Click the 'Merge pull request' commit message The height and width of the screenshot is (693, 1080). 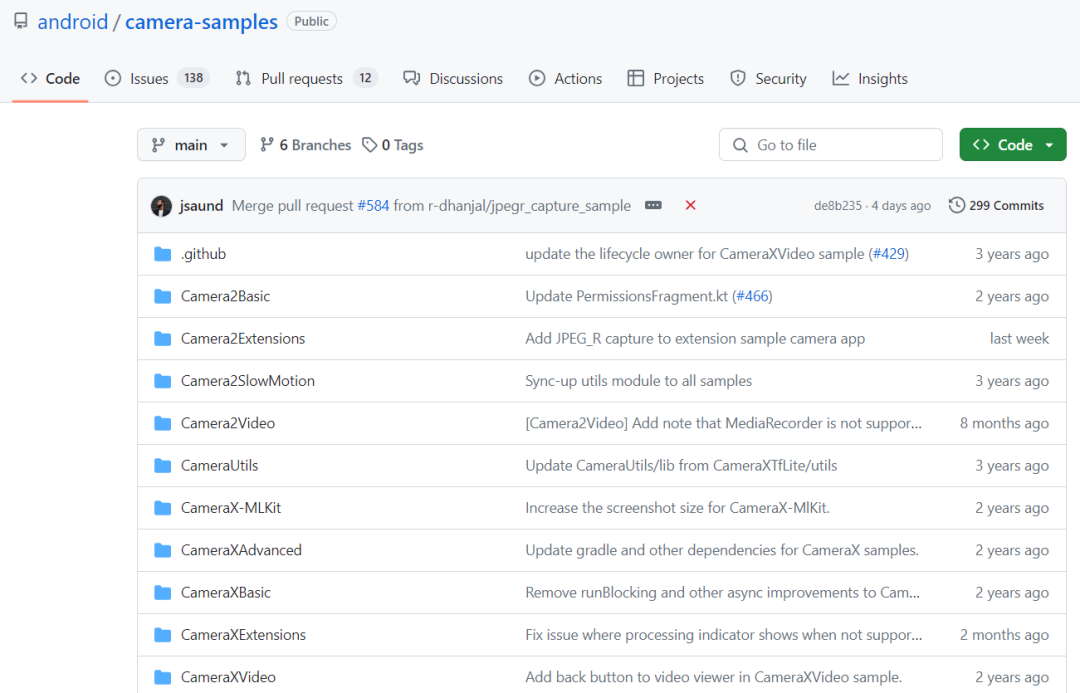coord(293,205)
